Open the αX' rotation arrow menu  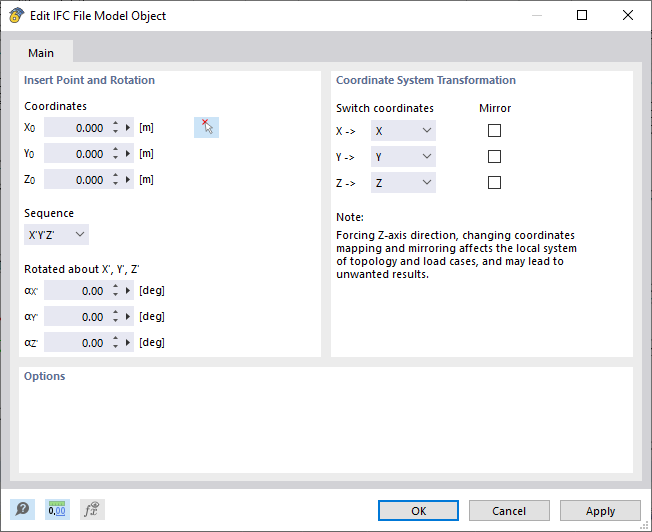(x=129, y=291)
